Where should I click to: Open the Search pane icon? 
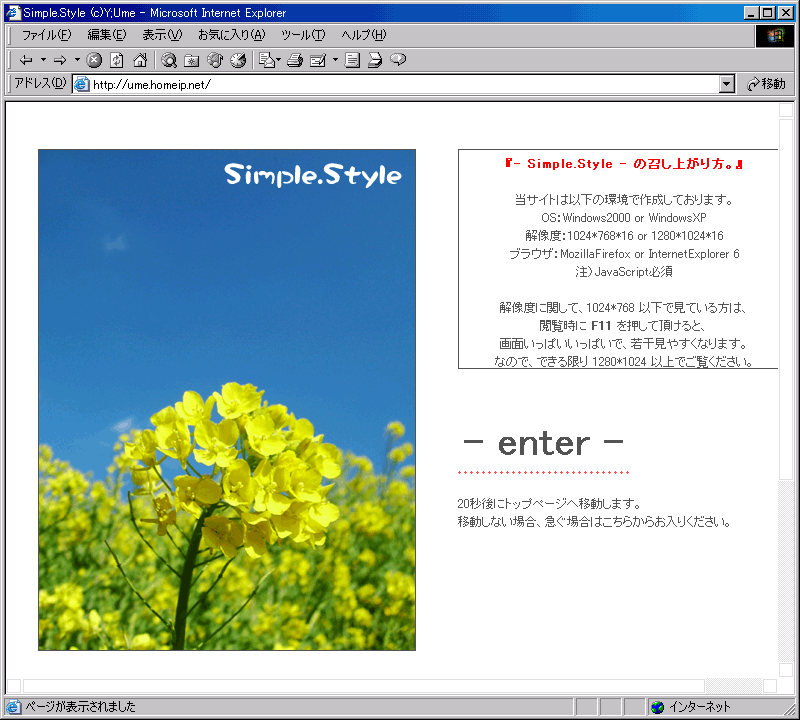tap(169, 60)
